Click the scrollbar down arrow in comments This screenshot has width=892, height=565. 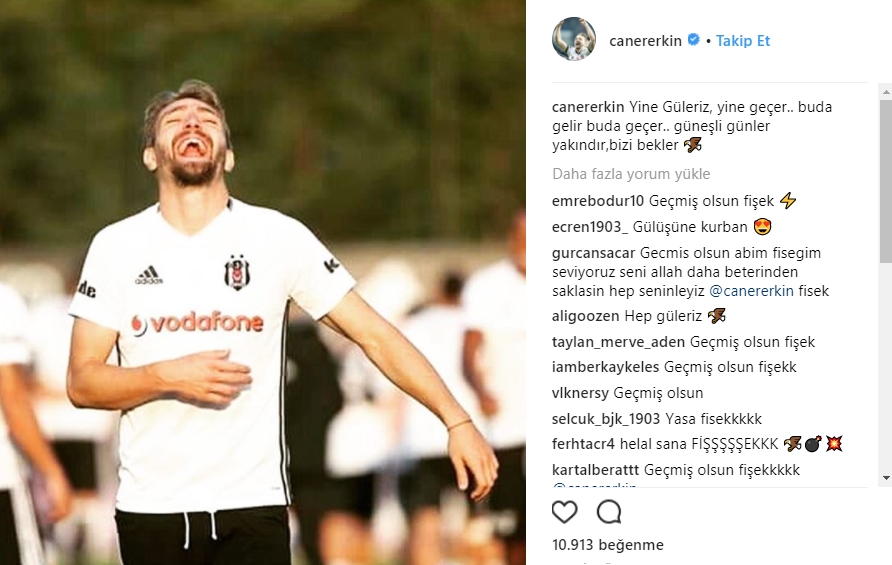click(x=886, y=478)
